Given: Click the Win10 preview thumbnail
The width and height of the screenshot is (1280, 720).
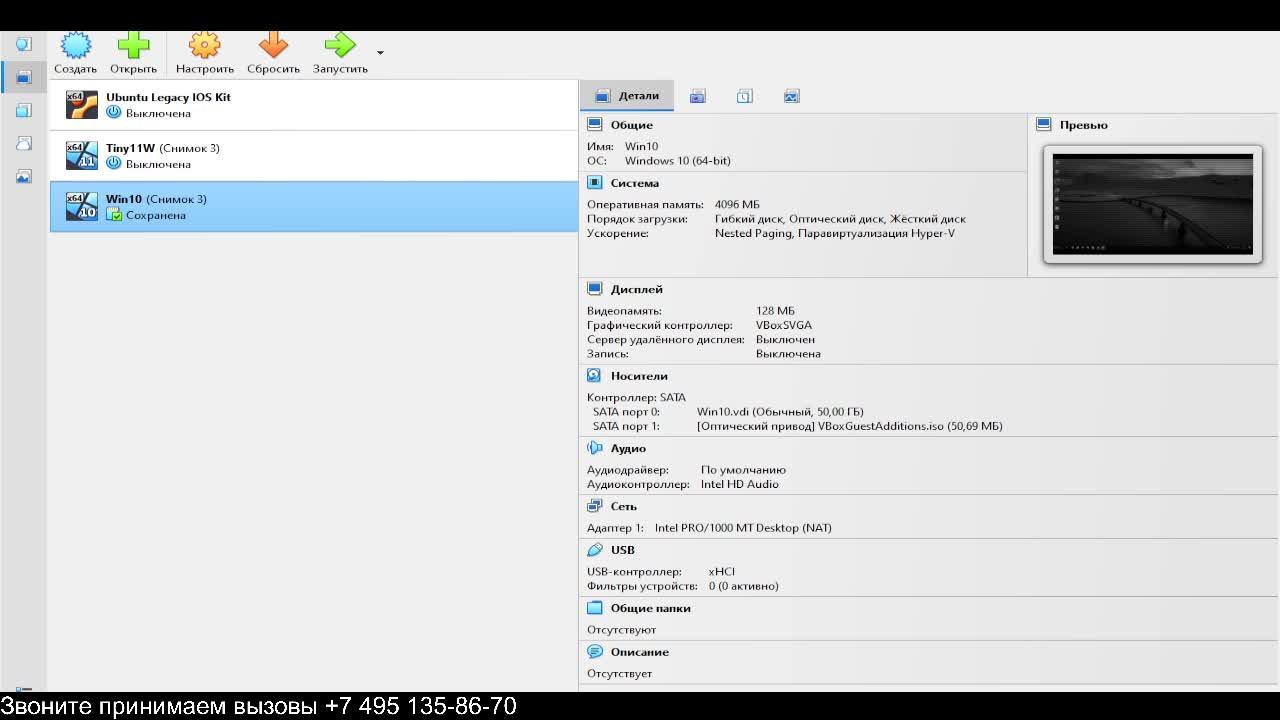Looking at the screenshot, I should 1152,204.
